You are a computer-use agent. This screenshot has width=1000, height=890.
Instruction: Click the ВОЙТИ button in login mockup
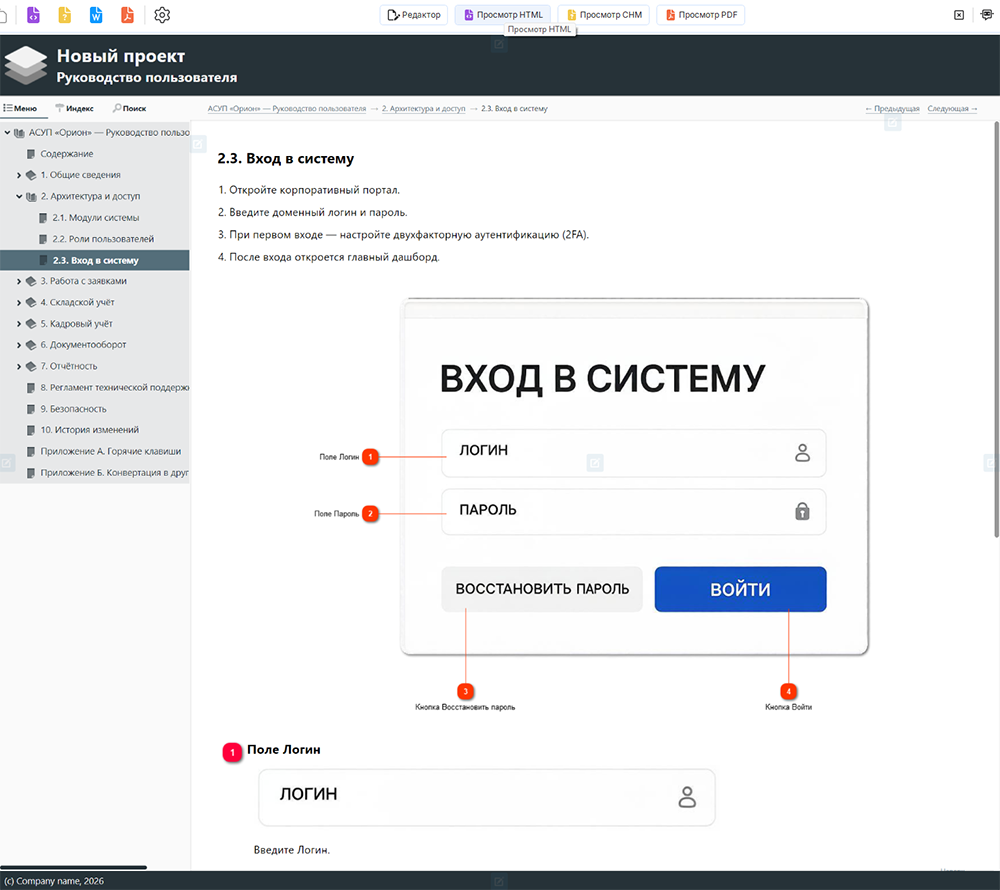(740, 589)
